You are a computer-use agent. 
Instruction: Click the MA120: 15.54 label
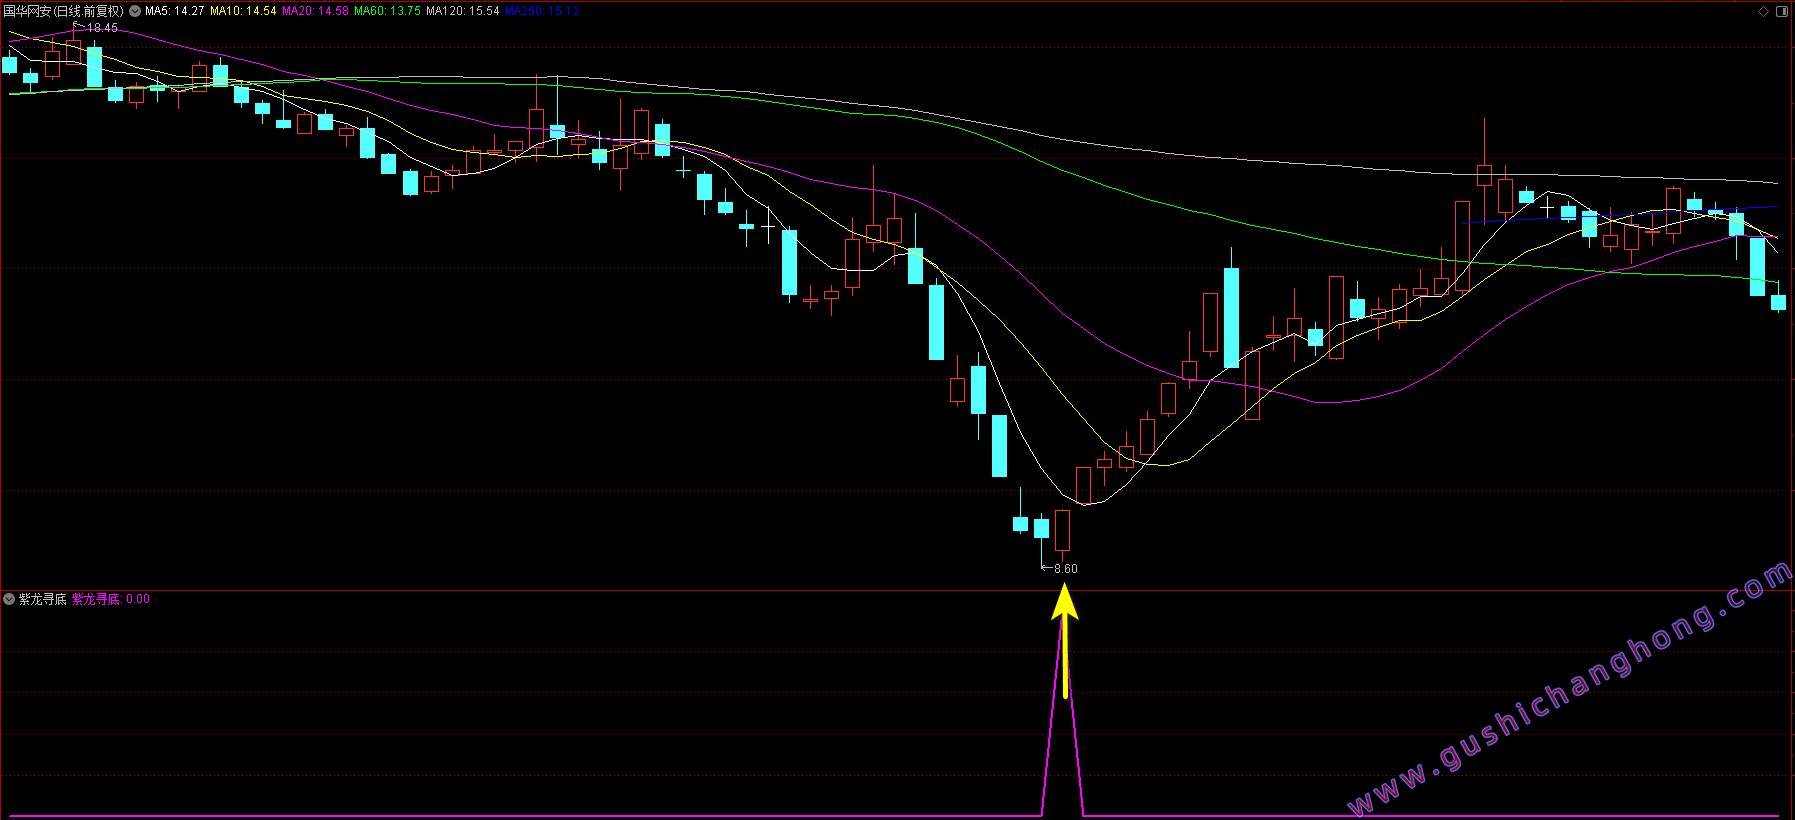coord(463,11)
